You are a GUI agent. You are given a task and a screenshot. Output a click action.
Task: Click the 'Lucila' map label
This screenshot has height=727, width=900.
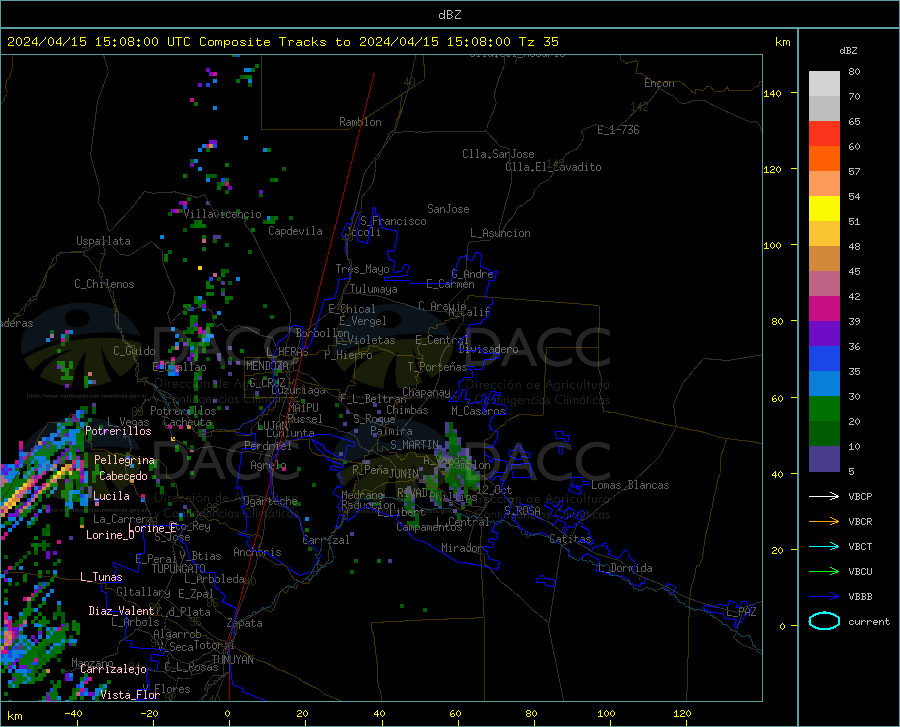tap(111, 496)
